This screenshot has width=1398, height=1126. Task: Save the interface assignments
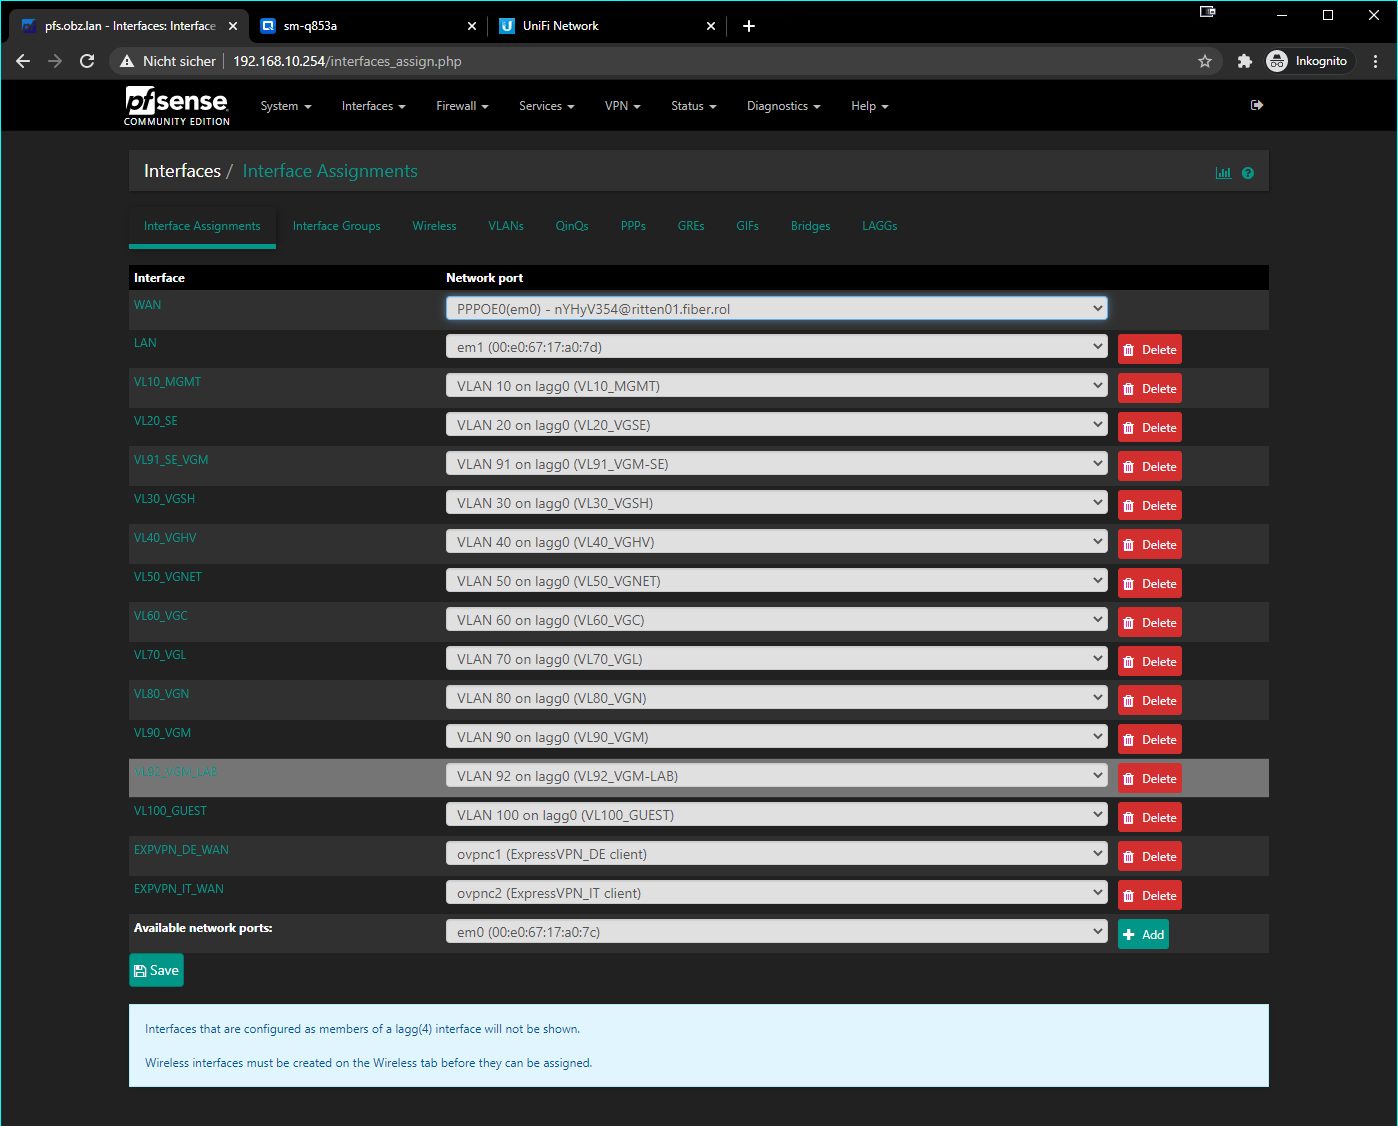click(x=156, y=970)
